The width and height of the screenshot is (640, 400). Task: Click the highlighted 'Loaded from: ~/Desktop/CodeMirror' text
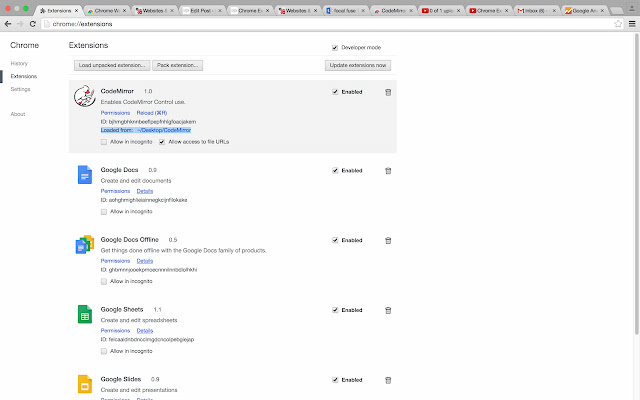(146, 130)
